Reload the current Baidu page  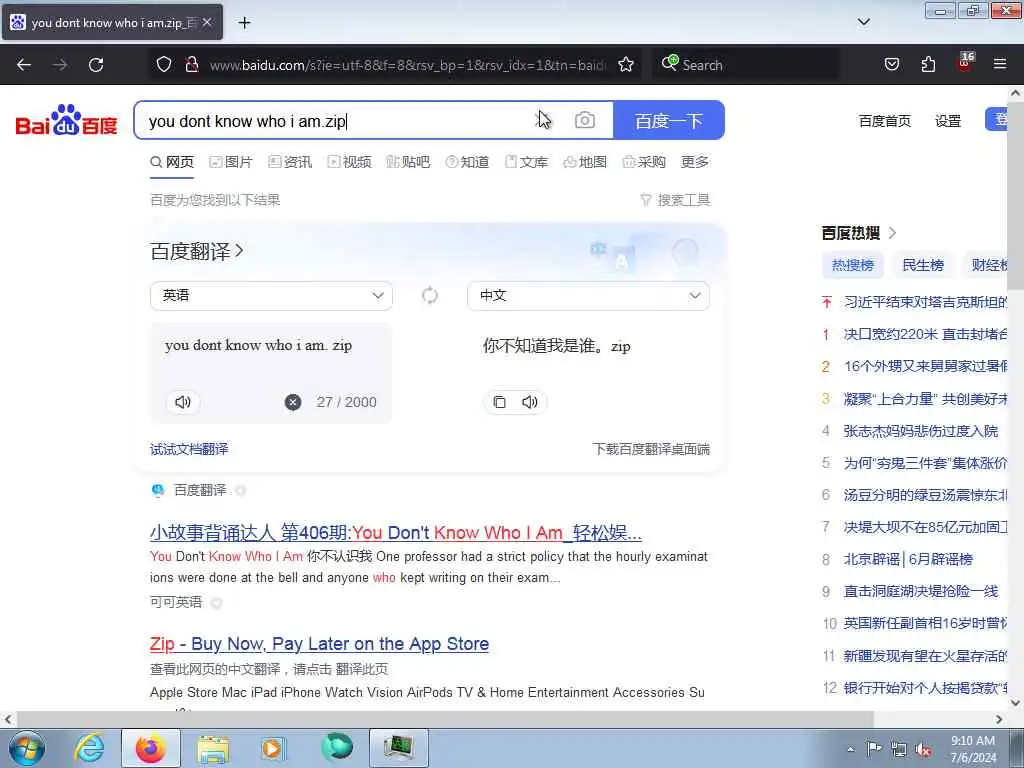[x=96, y=65]
